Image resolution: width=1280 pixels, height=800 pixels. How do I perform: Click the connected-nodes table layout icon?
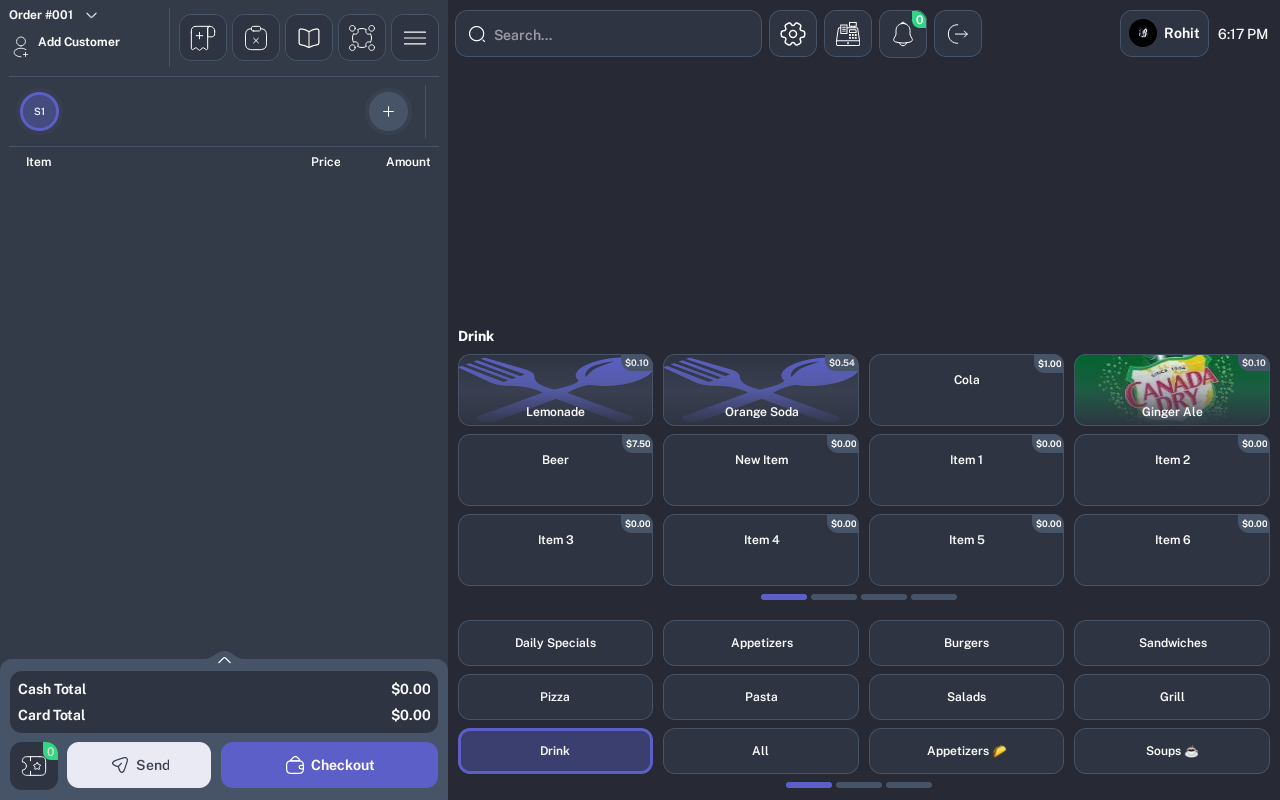[x=362, y=38]
